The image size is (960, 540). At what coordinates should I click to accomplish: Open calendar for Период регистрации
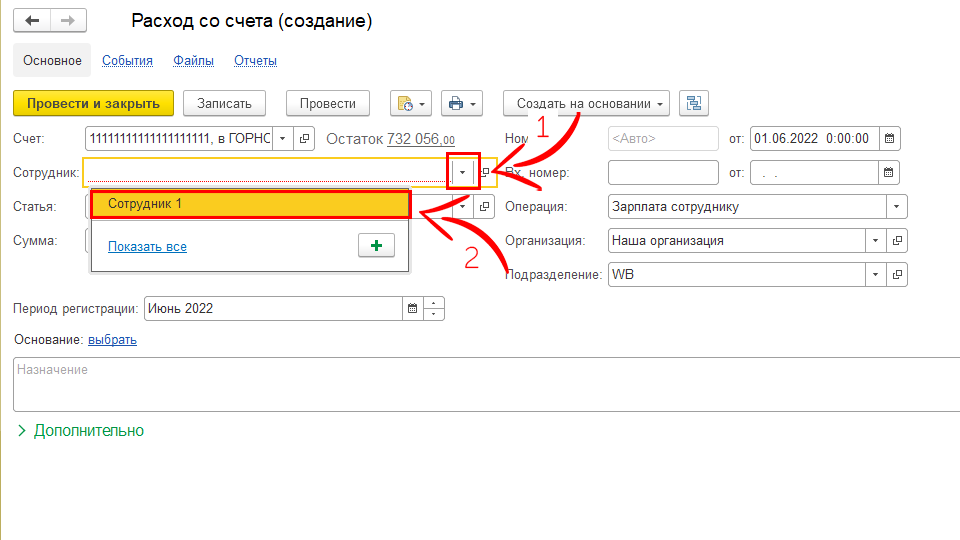tap(411, 308)
